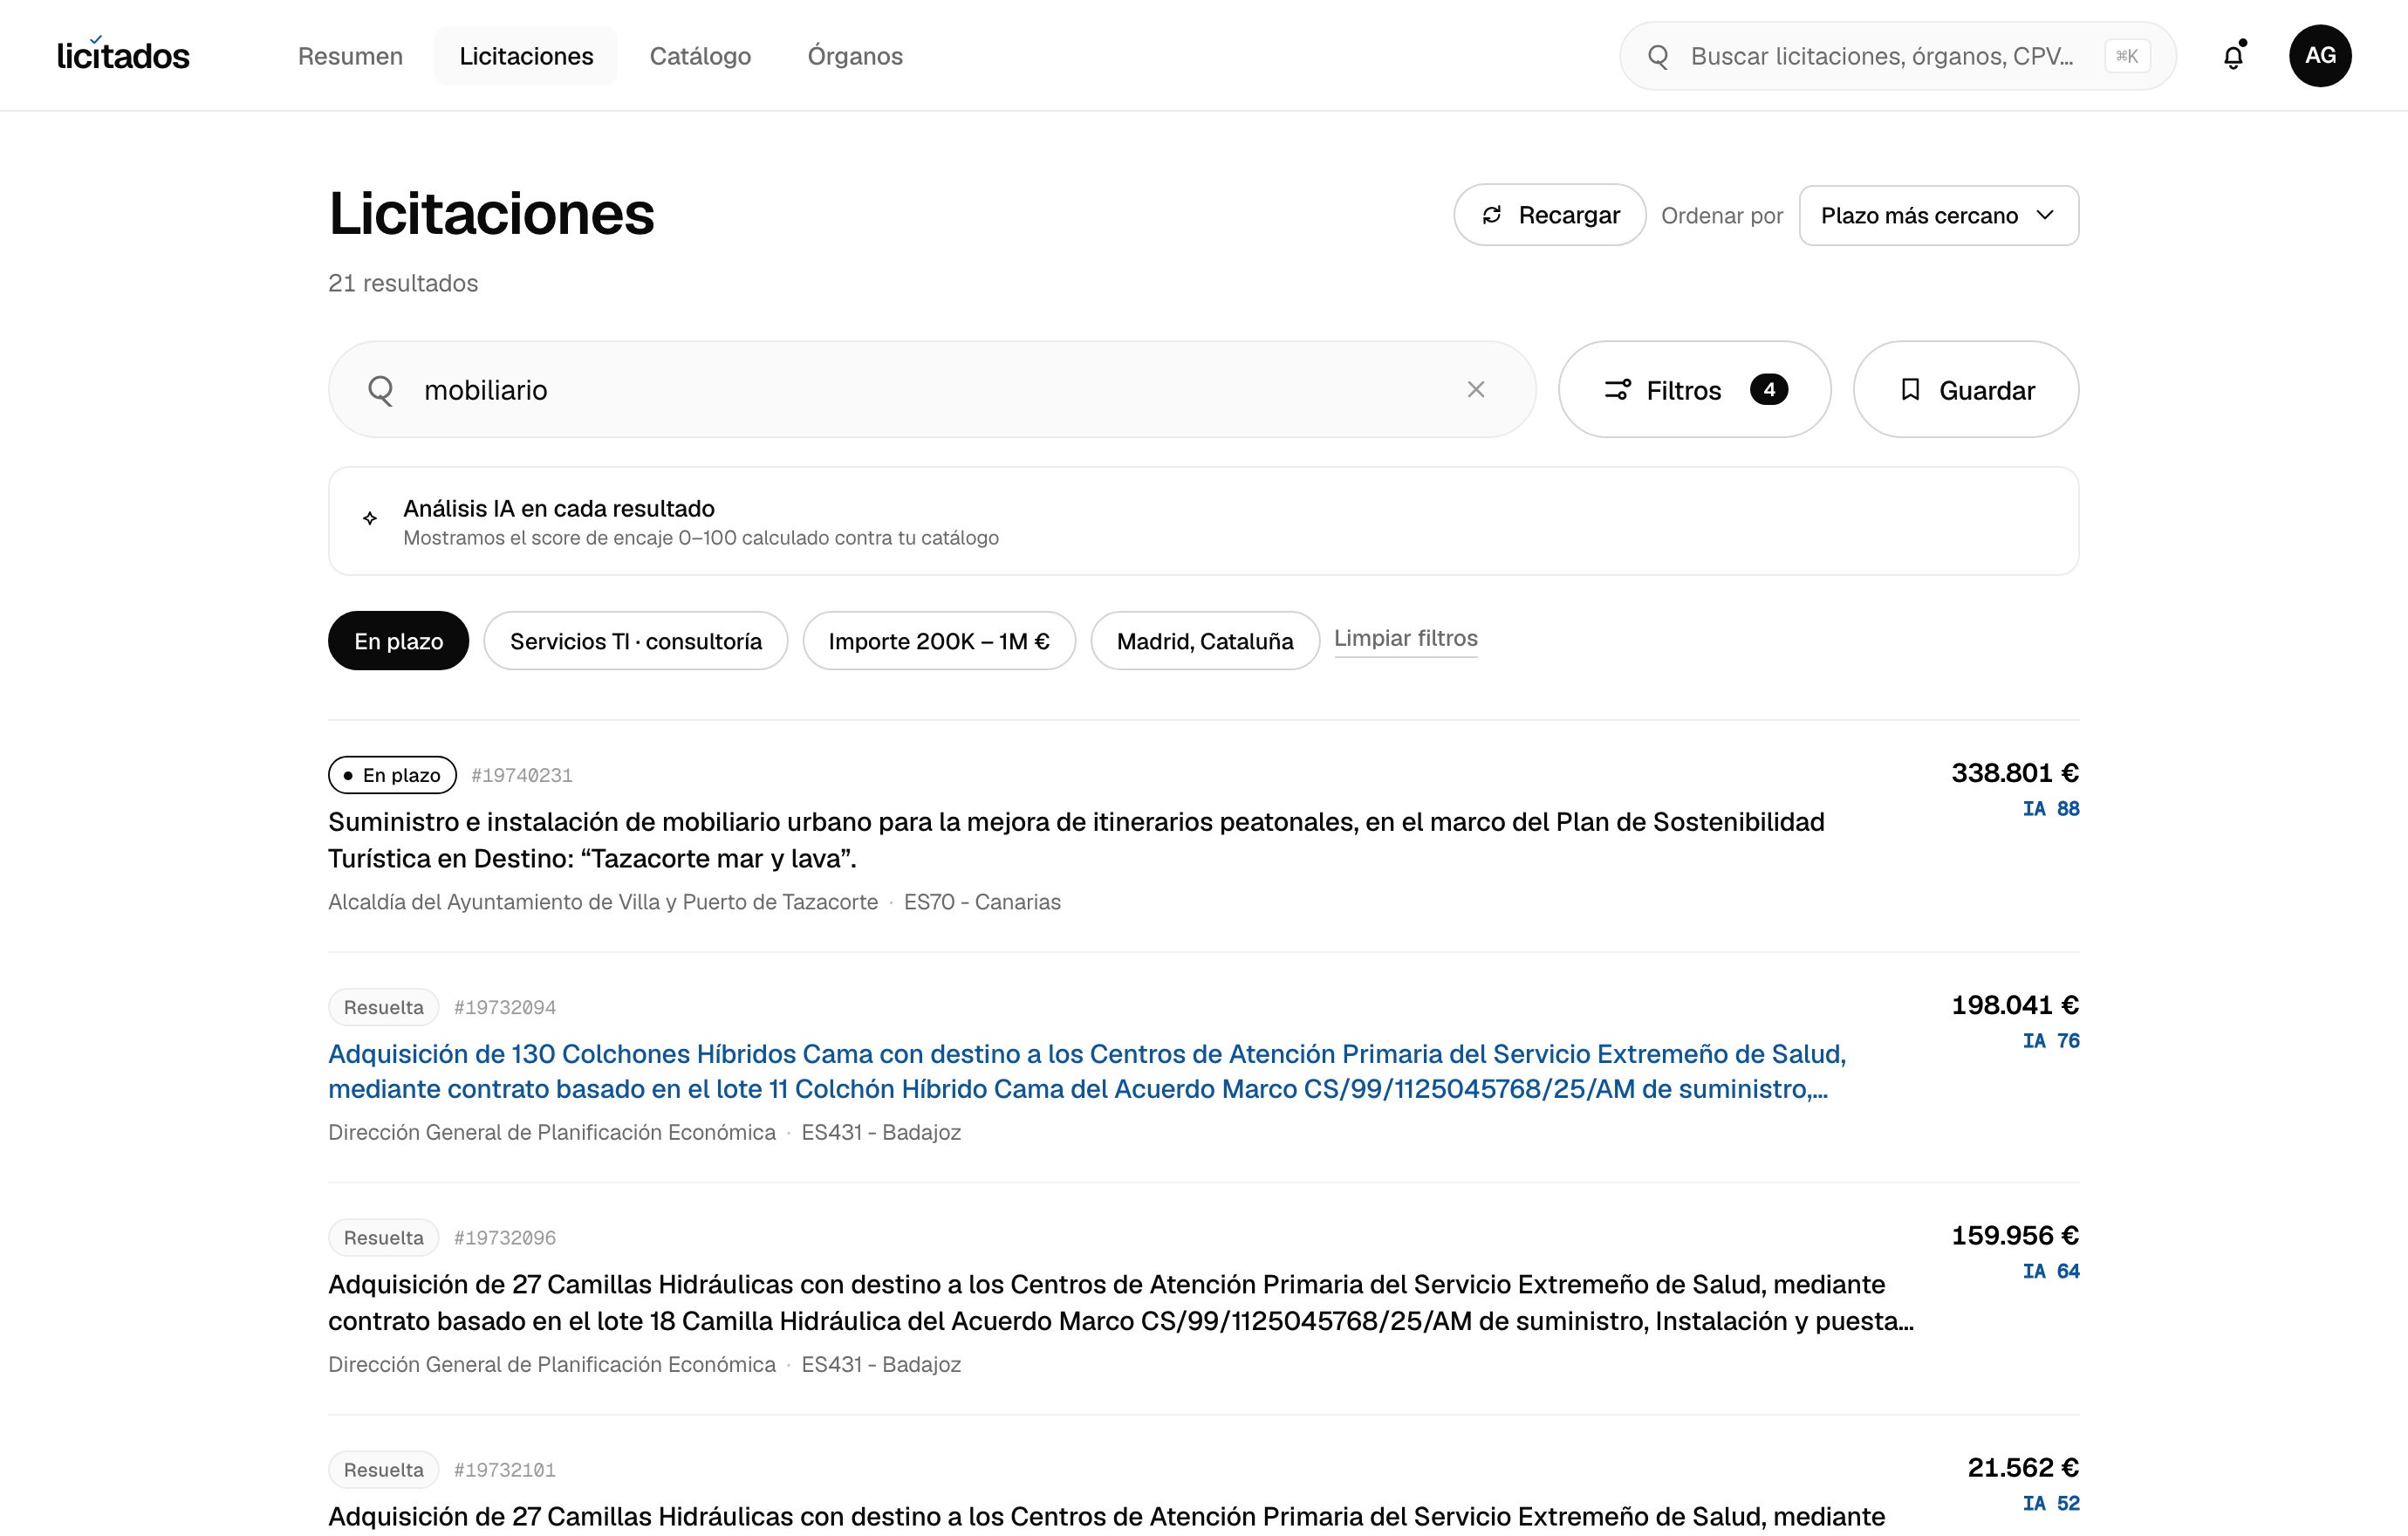Image resolution: width=2408 pixels, height=1536 pixels.
Task: Click the IA 64 score
Action: pyautogui.click(x=2050, y=1271)
